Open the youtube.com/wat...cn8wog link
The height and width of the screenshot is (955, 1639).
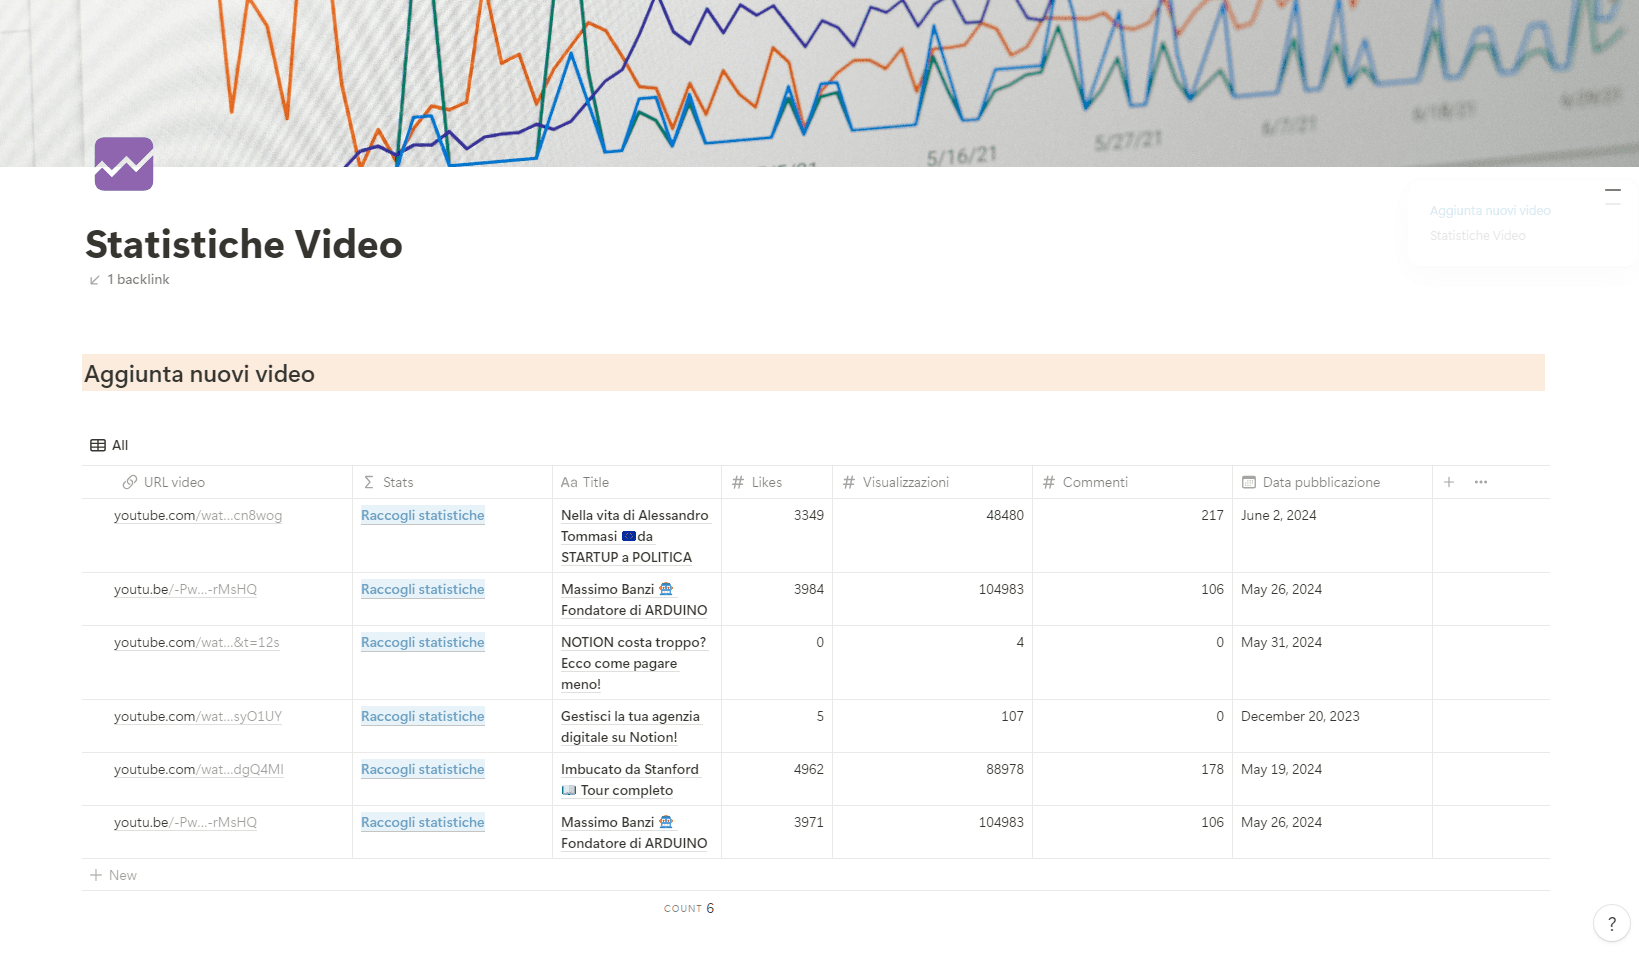197,515
